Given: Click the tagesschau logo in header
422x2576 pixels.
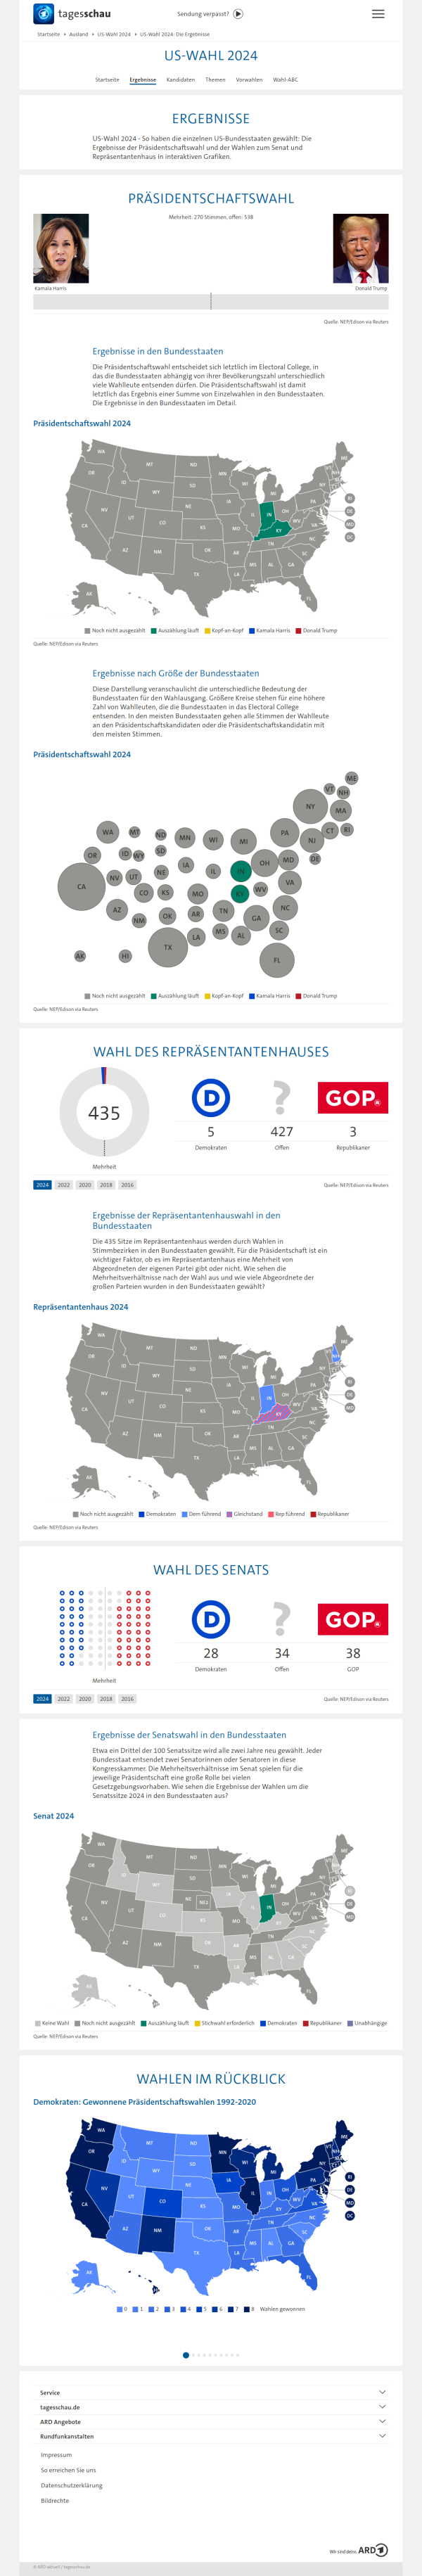Looking at the screenshot, I should [72, 14].
